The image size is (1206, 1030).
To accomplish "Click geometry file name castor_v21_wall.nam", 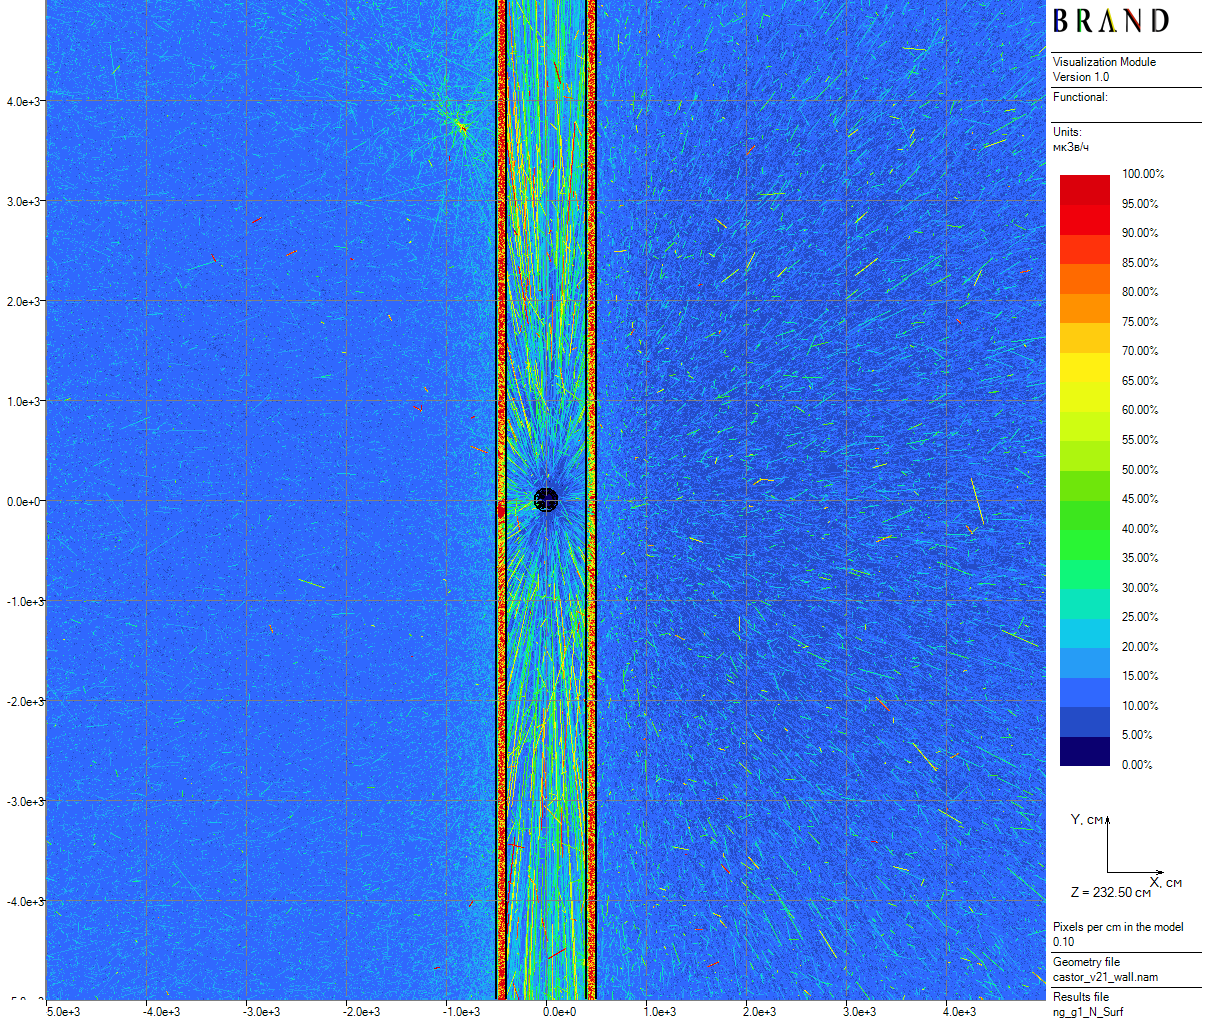I will (x=1105, y=977).
